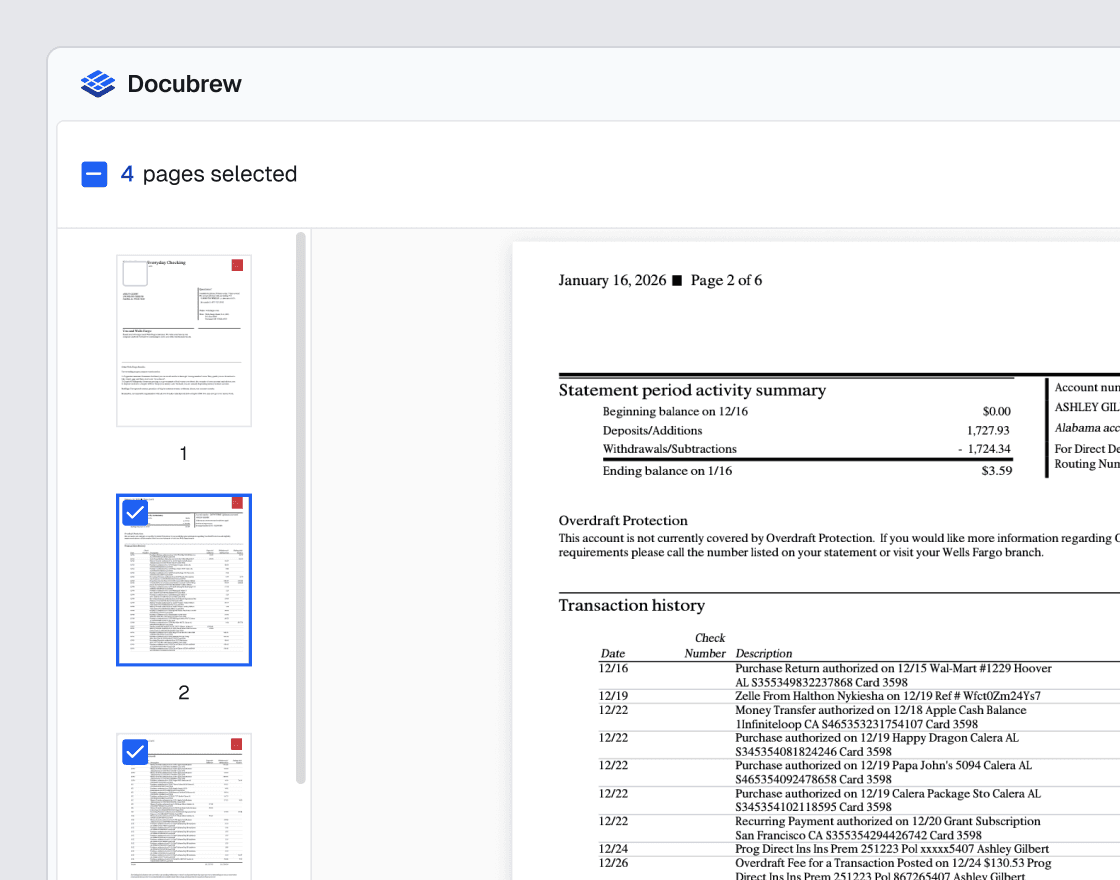Click the Docubrew logo icon
The width and height of the screenshot is (1120, 880).
[x=98, y=84]
